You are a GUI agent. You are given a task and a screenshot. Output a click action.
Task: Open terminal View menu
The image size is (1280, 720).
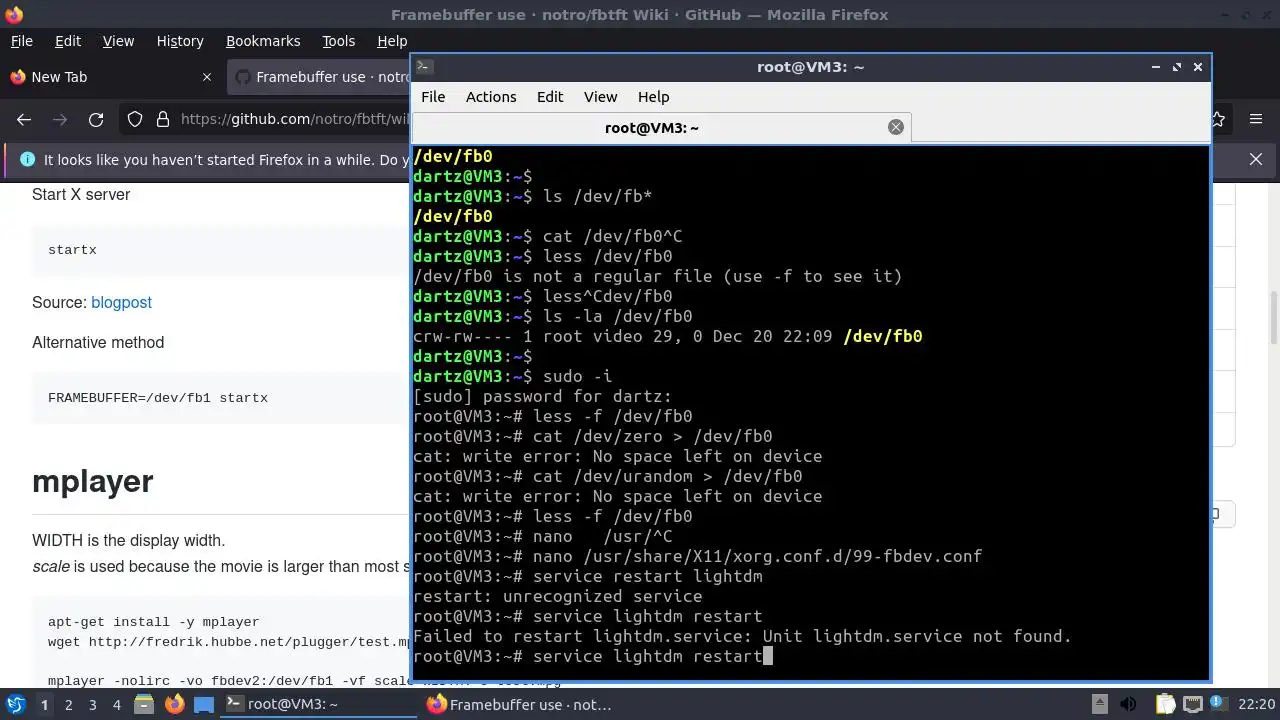coord(600,97)
